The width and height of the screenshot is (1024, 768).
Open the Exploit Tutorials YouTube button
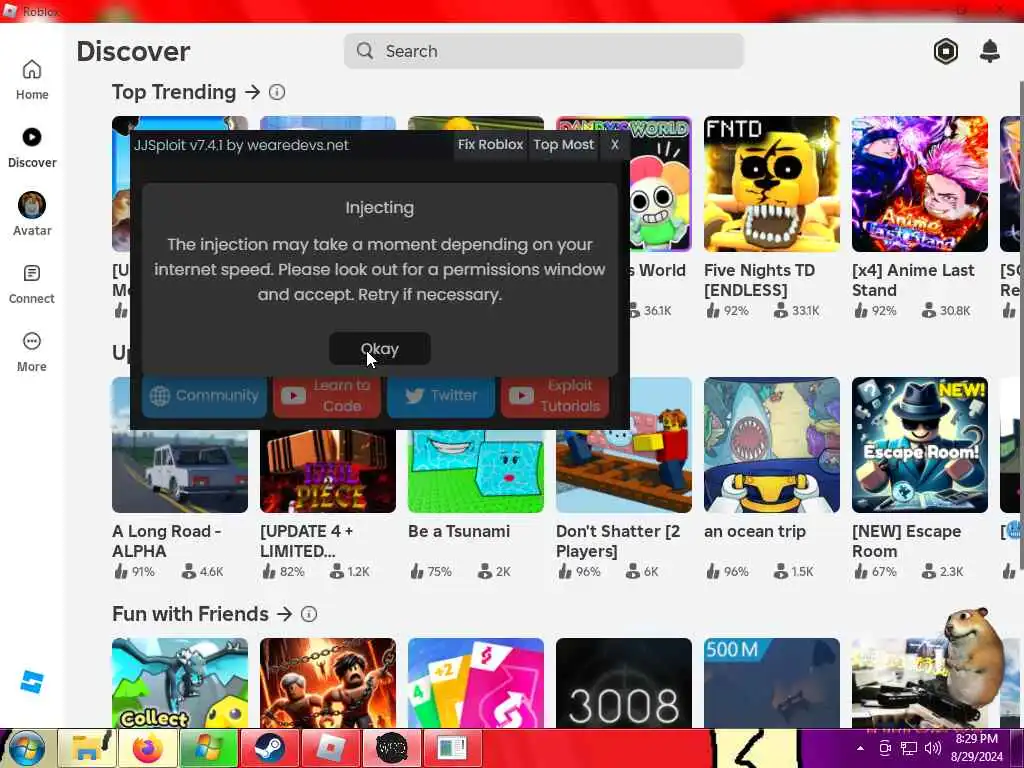click(555, 395)
